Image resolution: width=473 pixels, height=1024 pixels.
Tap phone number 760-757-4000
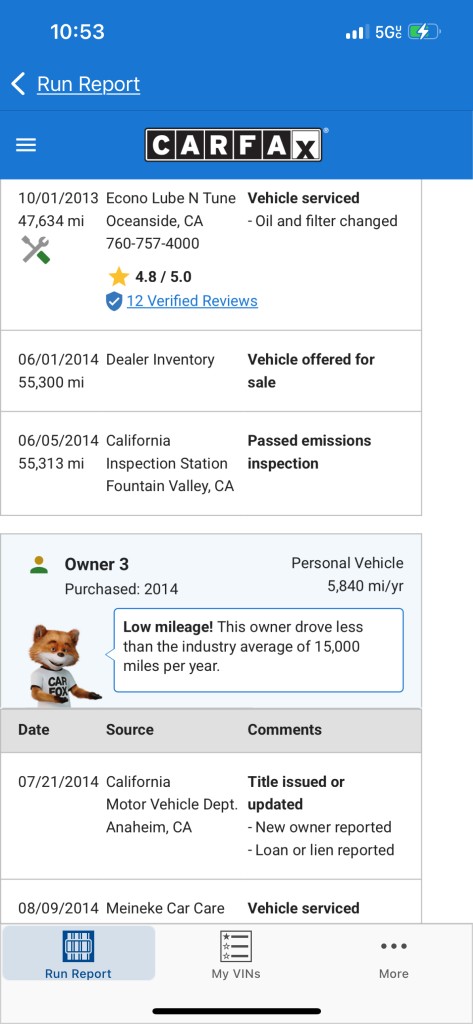153,244
